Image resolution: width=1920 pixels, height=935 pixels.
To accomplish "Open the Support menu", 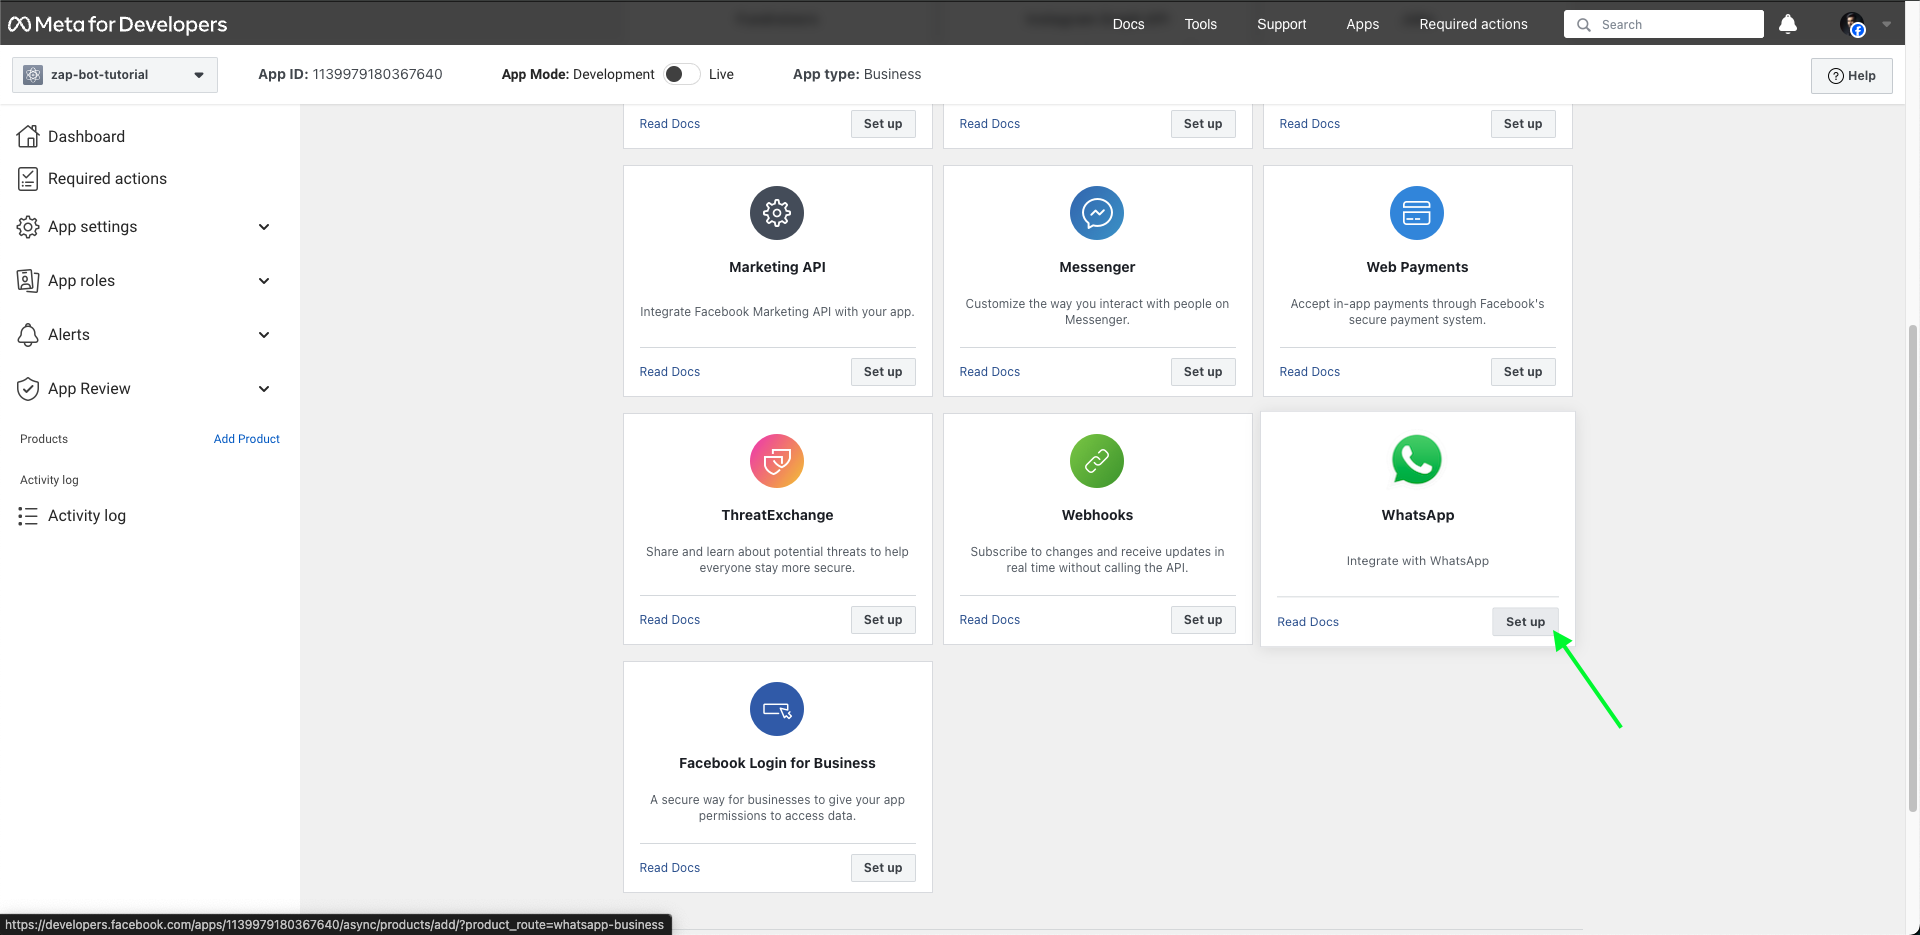I will tap(1281, 24).
